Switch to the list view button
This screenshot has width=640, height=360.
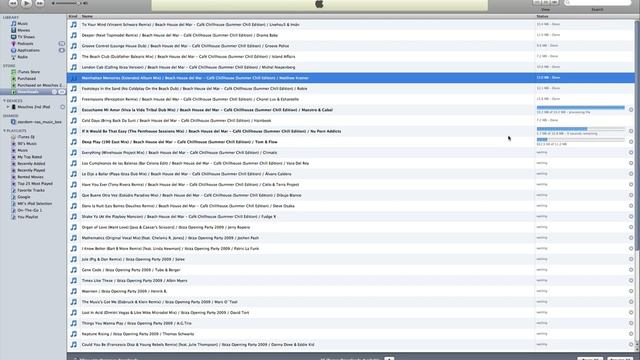pos(537,2)
